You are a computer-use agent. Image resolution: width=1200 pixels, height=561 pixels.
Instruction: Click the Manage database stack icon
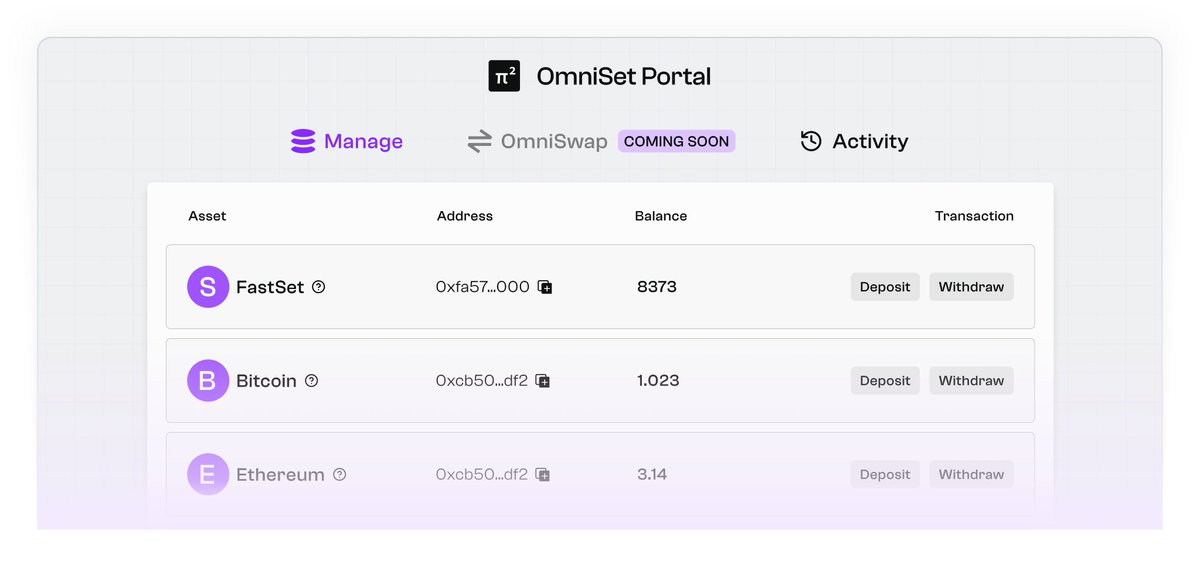[x=303, y=141]
